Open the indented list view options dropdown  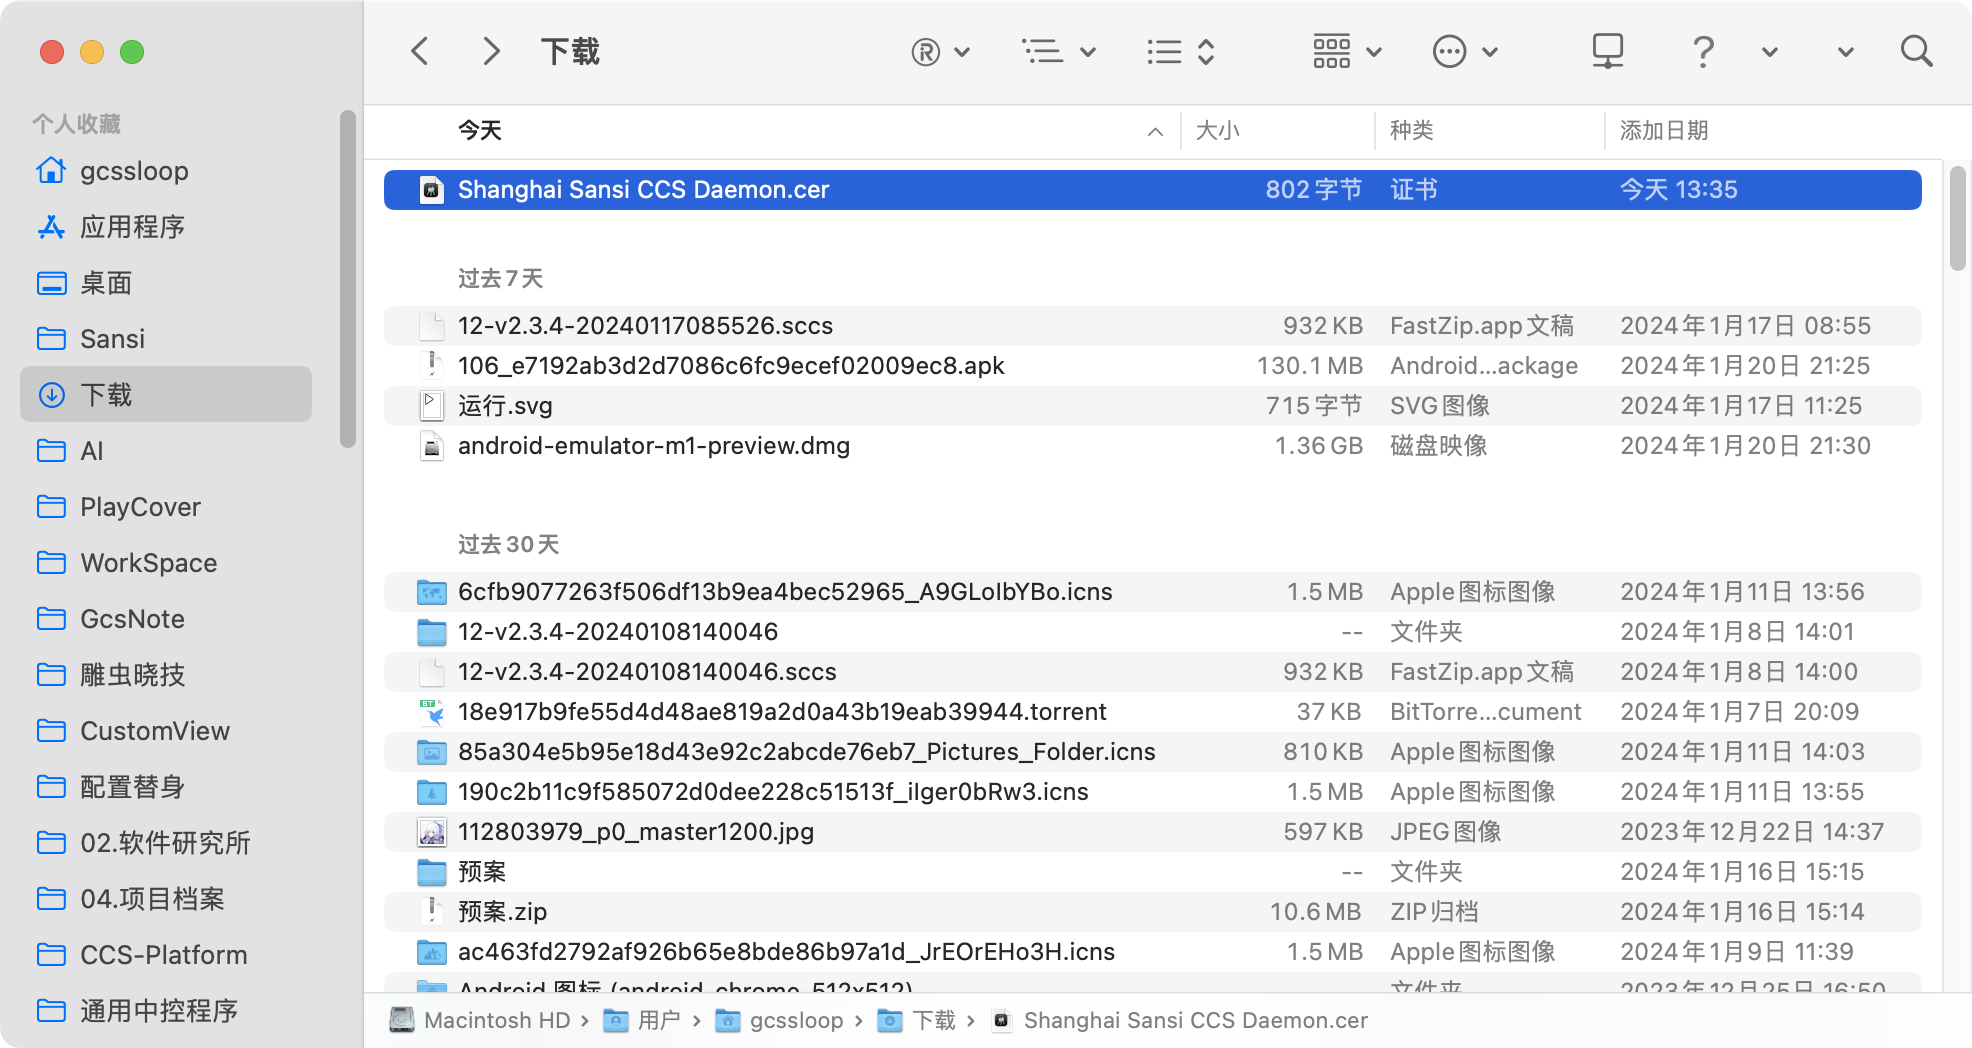point(1059,51)
